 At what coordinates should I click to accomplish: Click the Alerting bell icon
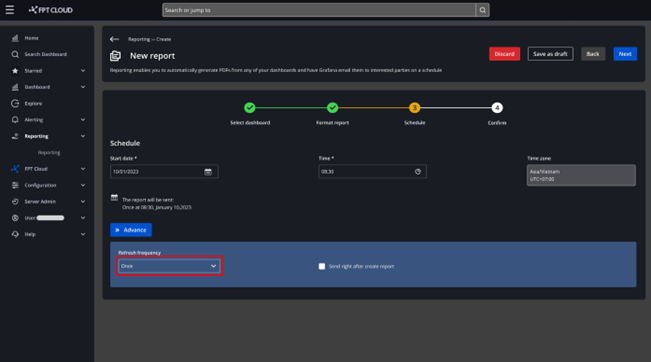click(15, 120)
